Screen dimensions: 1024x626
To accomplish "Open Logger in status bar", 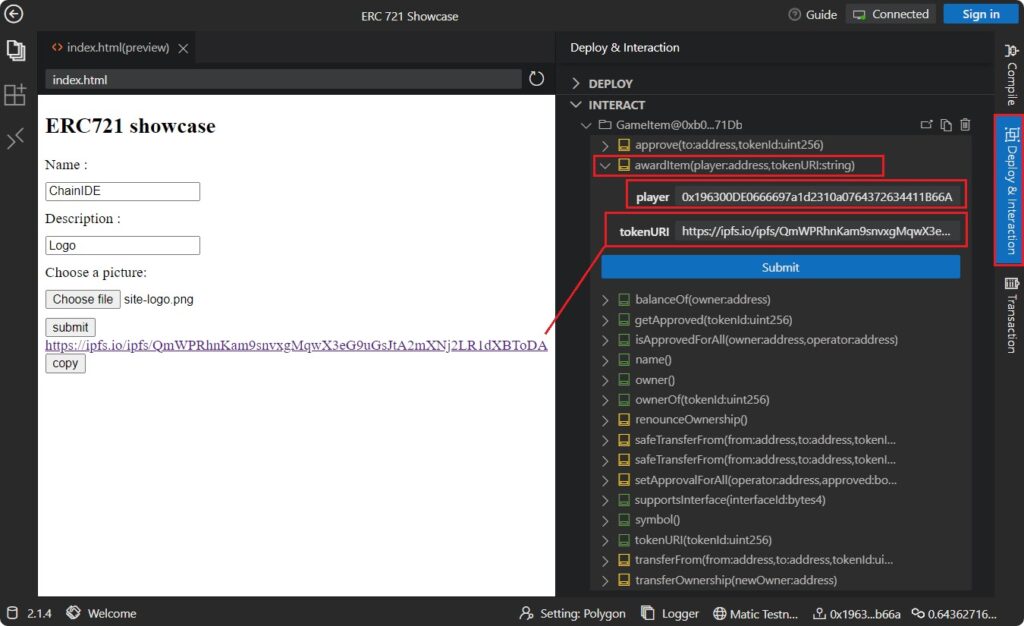I will [670, 613].
